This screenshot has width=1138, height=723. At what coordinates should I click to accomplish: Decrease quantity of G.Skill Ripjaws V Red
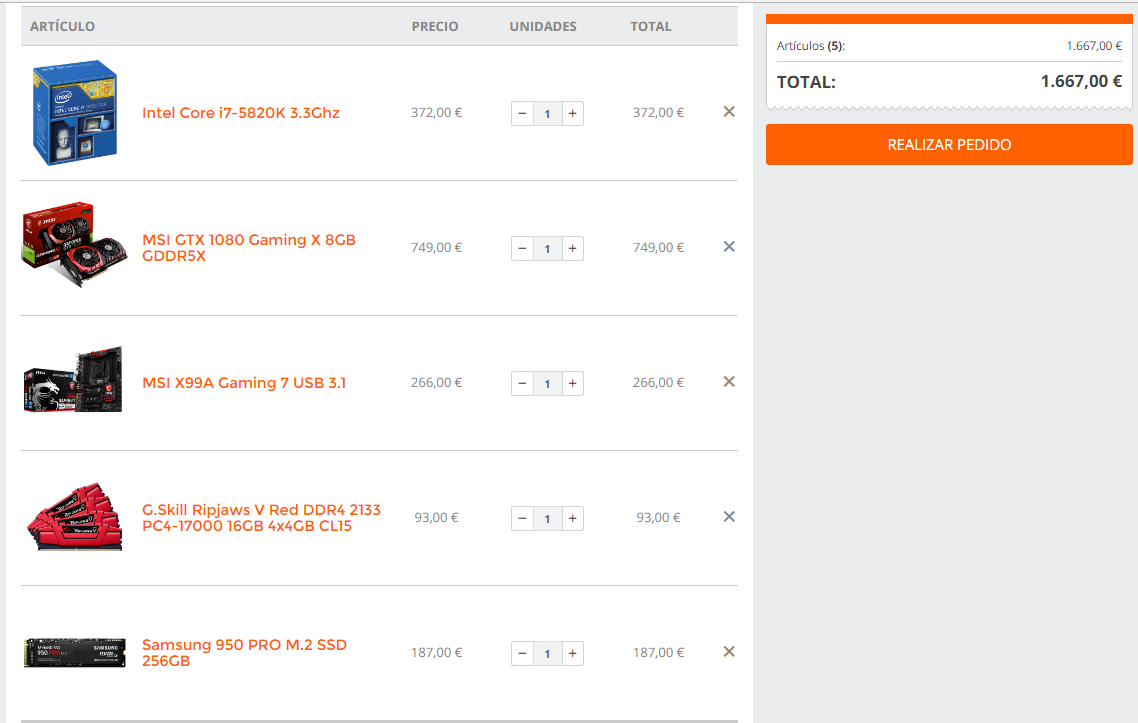pyautogui.click(x=522, y=518)
